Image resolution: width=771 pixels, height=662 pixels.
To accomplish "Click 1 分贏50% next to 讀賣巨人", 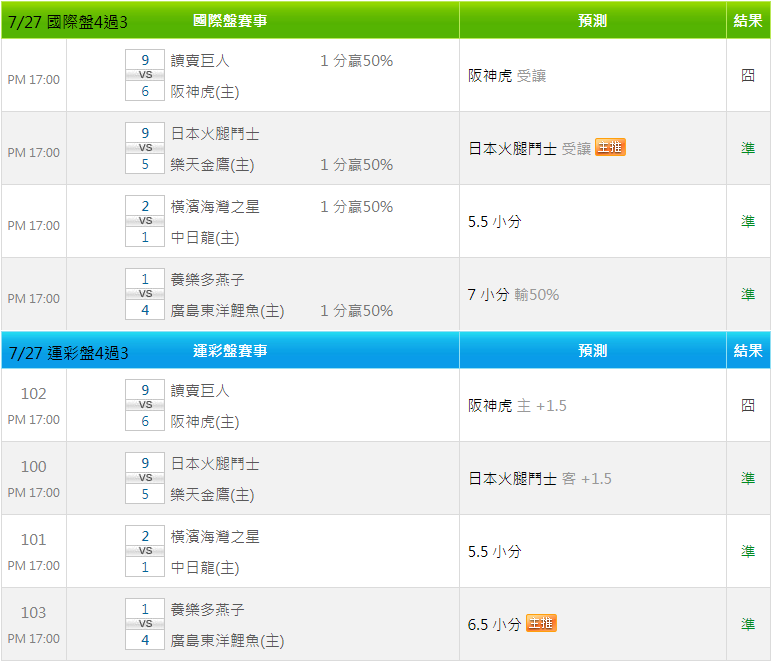I will coord(356,60).
